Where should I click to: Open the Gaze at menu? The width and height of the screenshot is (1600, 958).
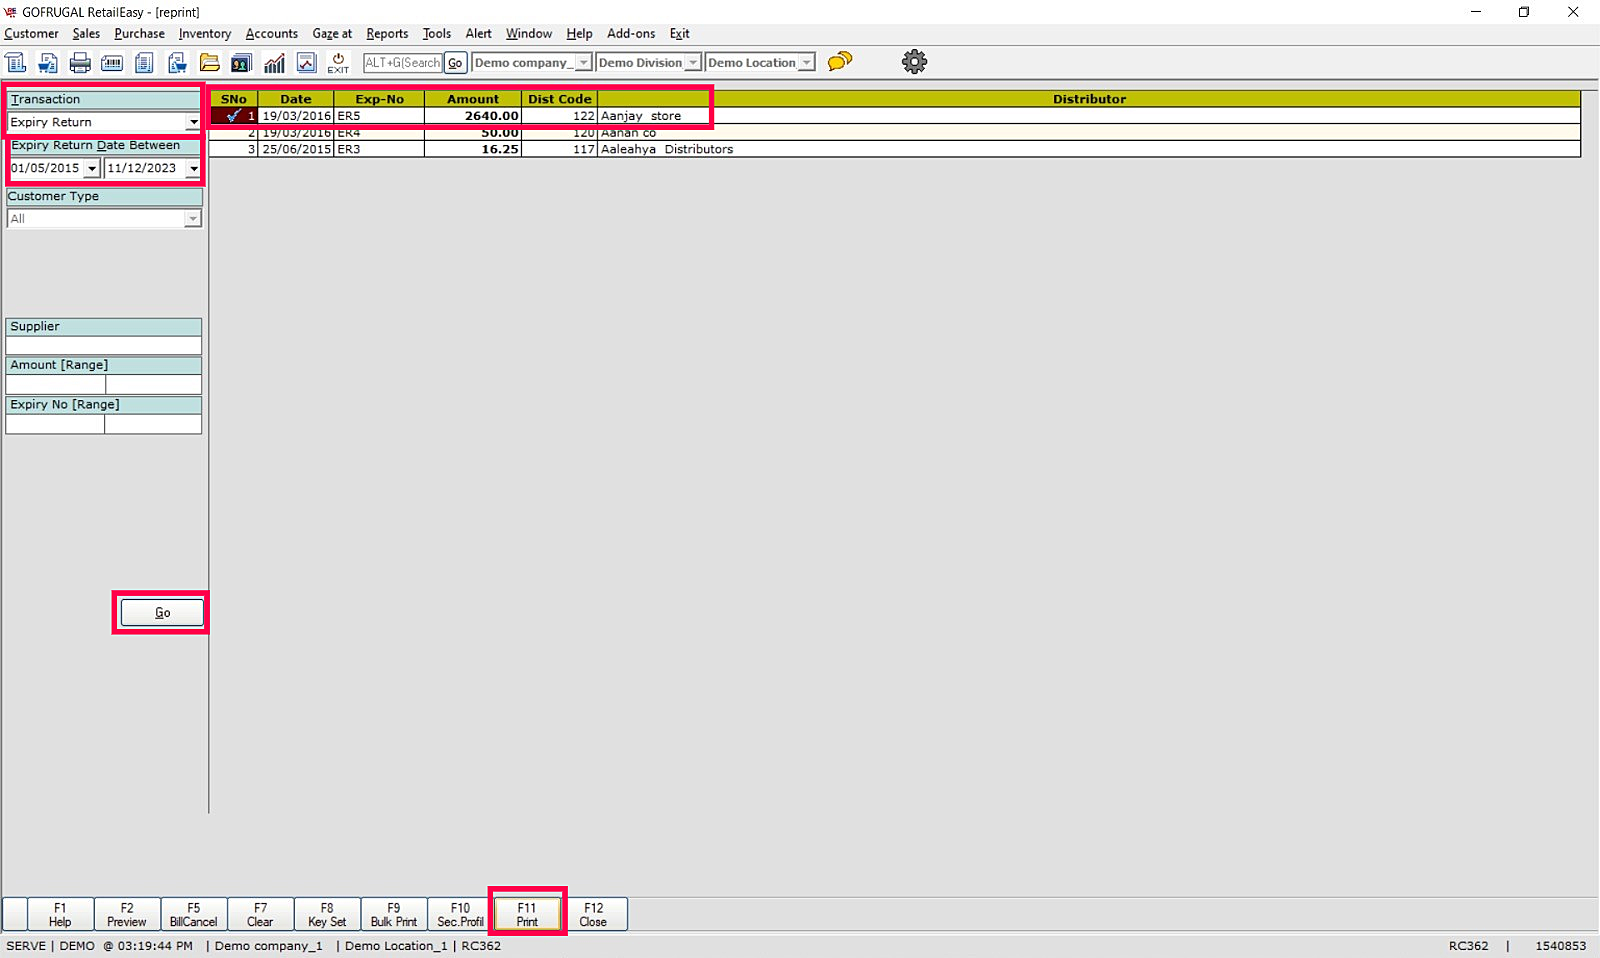332,34
